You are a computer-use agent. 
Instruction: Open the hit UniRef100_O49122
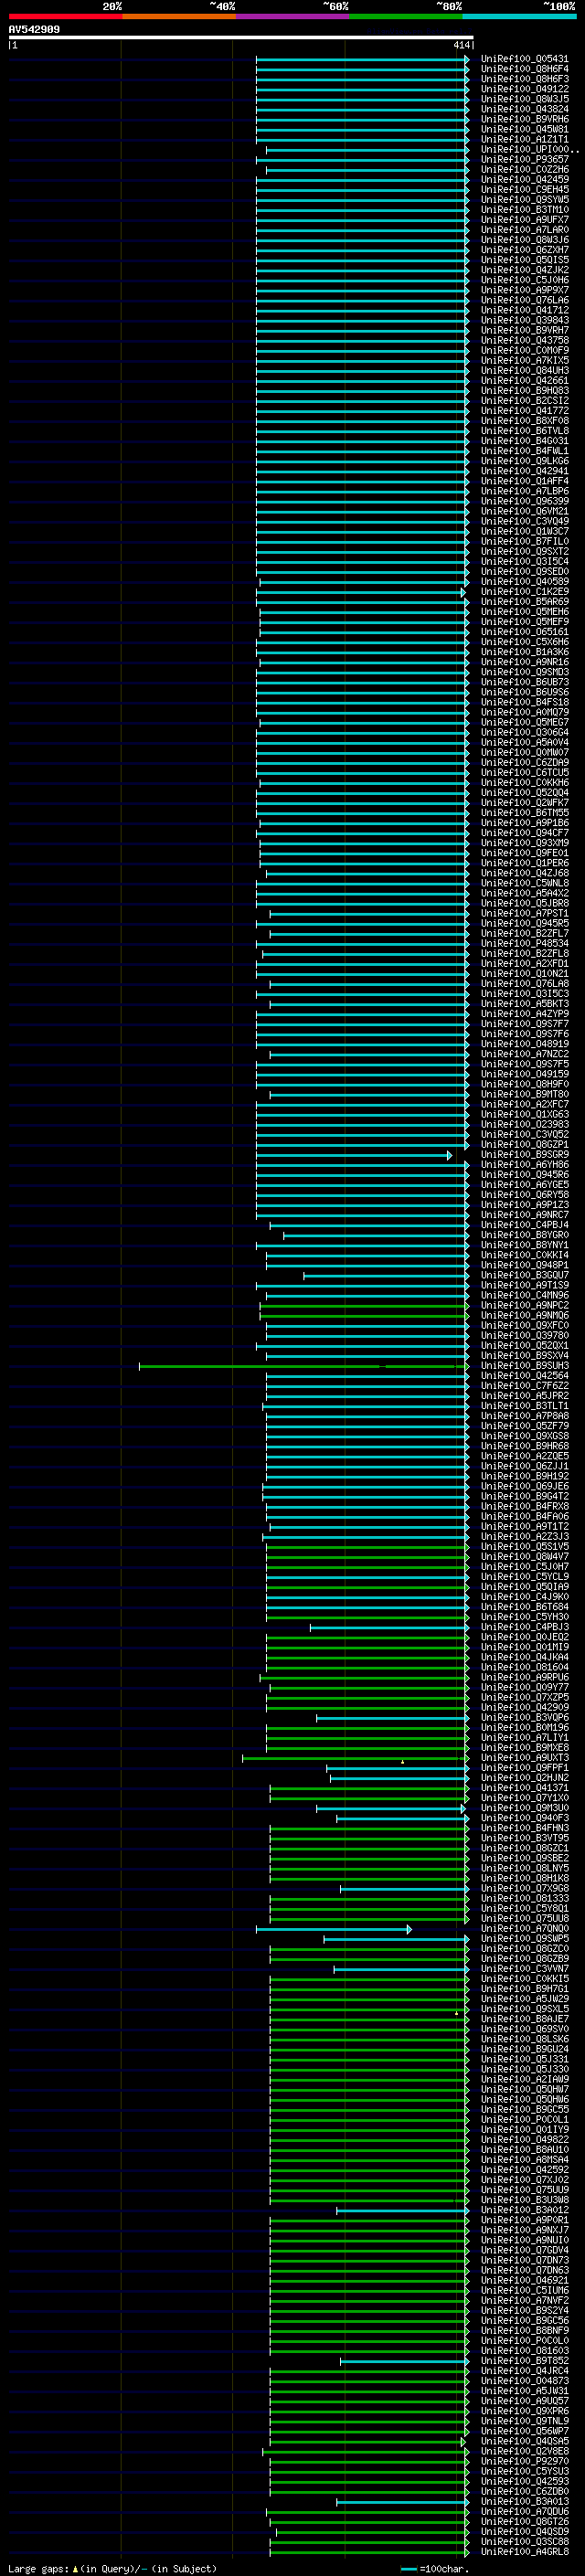(524, 89)
